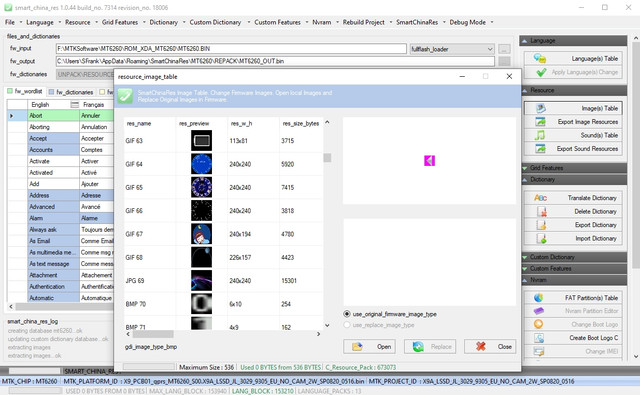Select use_original_firmware_image_type radio button

tap(347, 314)
